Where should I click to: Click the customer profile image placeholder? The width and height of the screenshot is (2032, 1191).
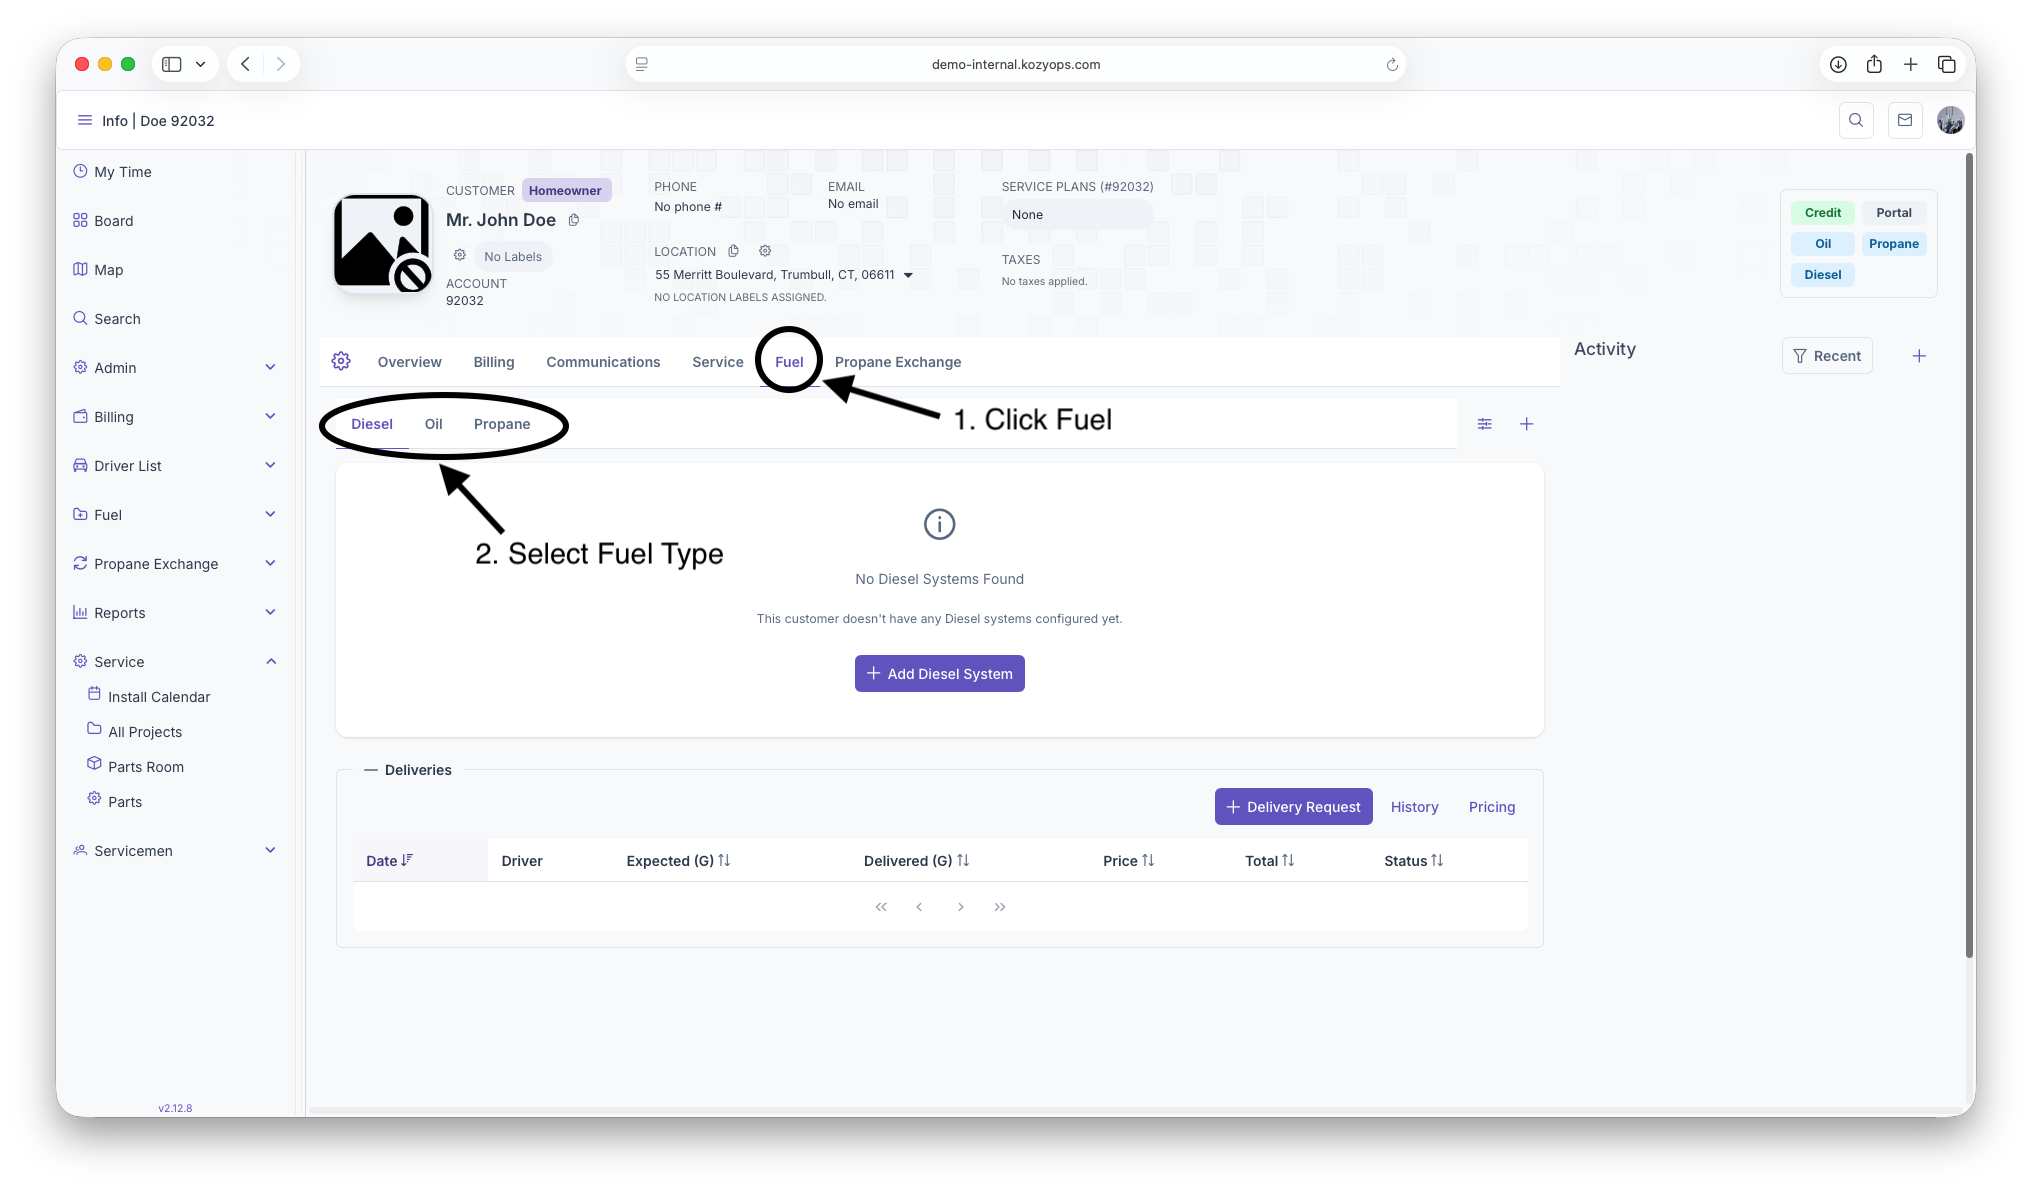pos(382,243)
